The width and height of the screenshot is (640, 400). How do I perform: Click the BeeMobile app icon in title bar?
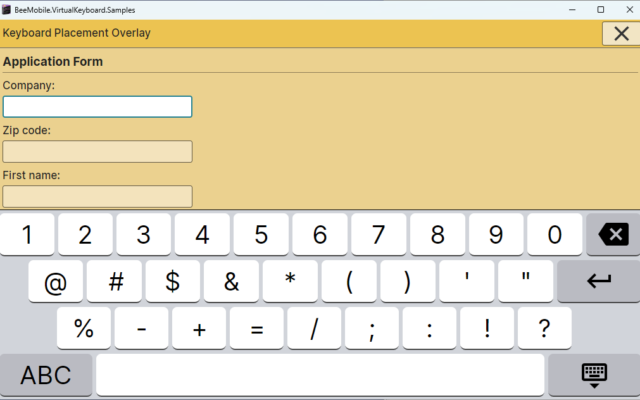(6, 9)
